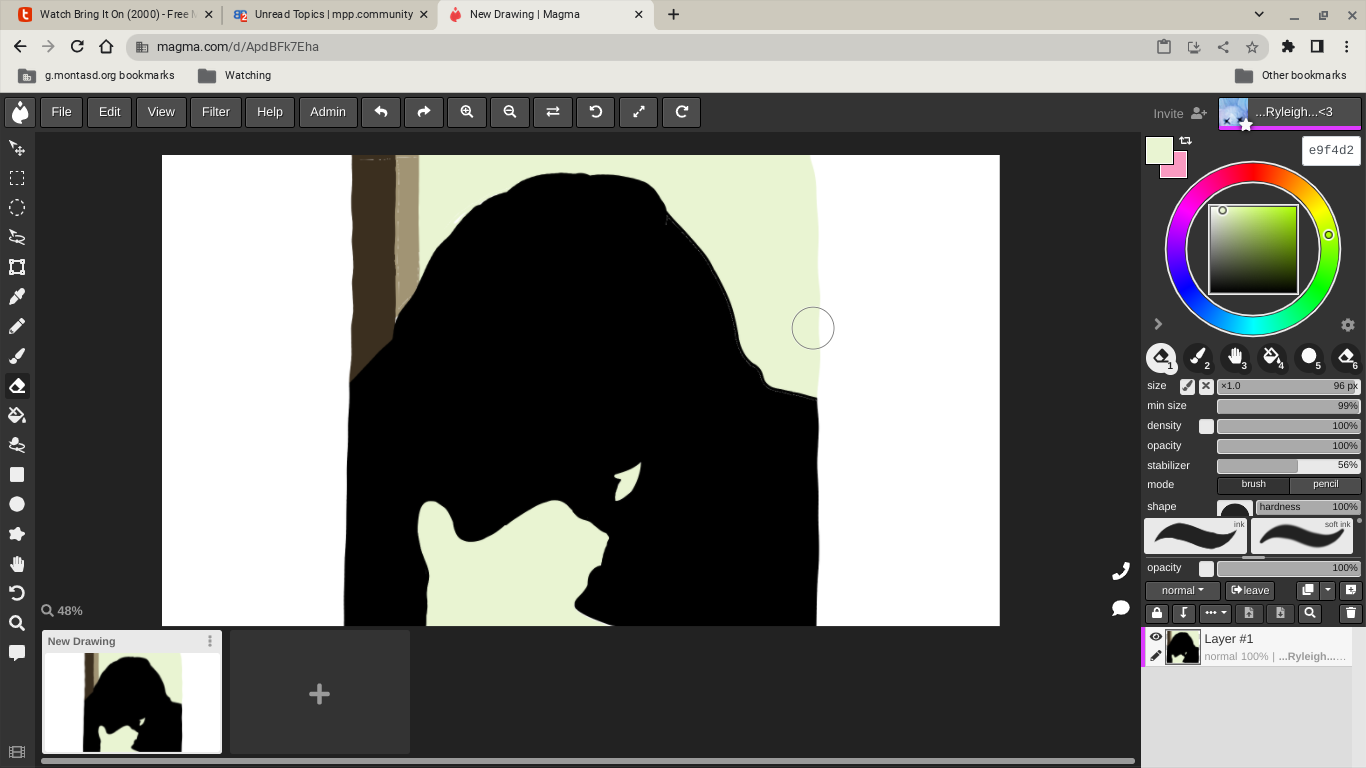1366x768 pixels.
Task: Open the chat bubble panel
Action: (x=1121, y=608)
